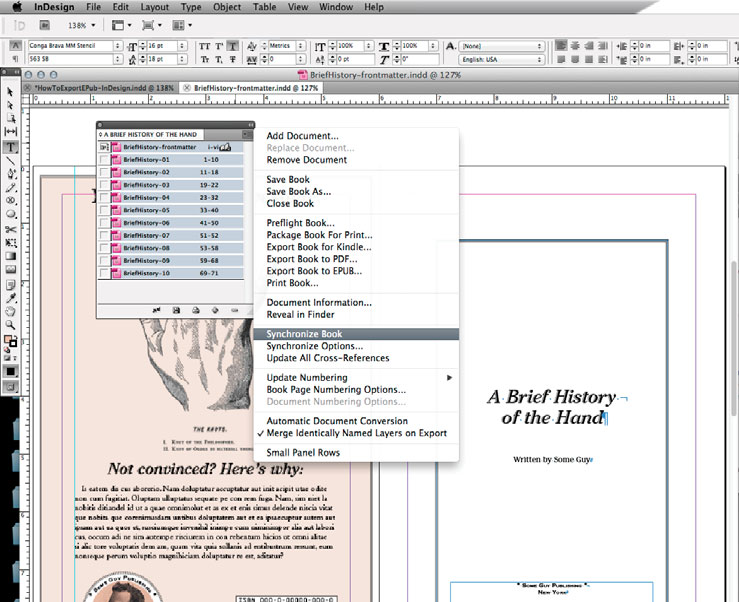739x602 pixels.
Task: Toggle Merge Identically Named Layers on Export
Action: tap(356, 433)
